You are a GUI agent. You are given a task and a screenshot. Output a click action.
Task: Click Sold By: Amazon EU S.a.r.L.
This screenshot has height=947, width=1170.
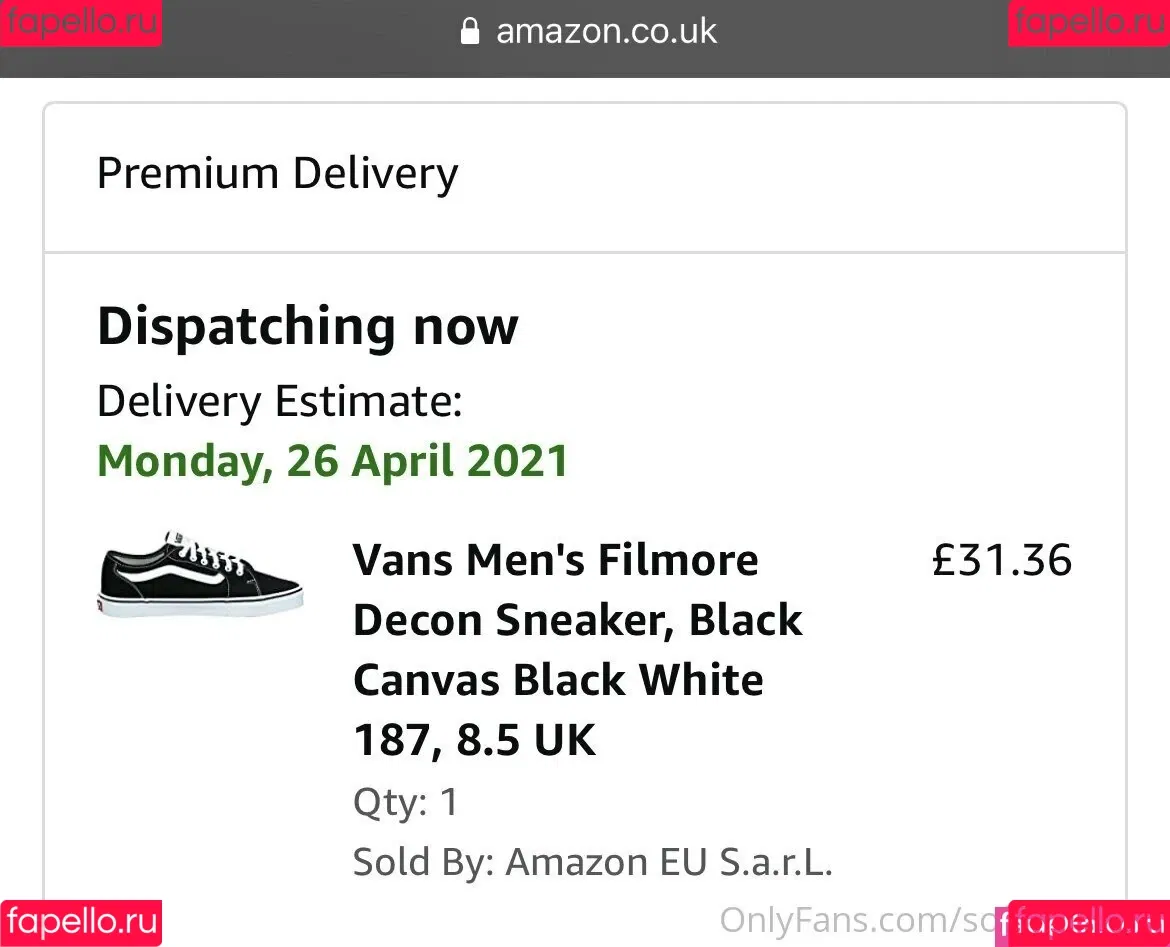tap(592, 862)
